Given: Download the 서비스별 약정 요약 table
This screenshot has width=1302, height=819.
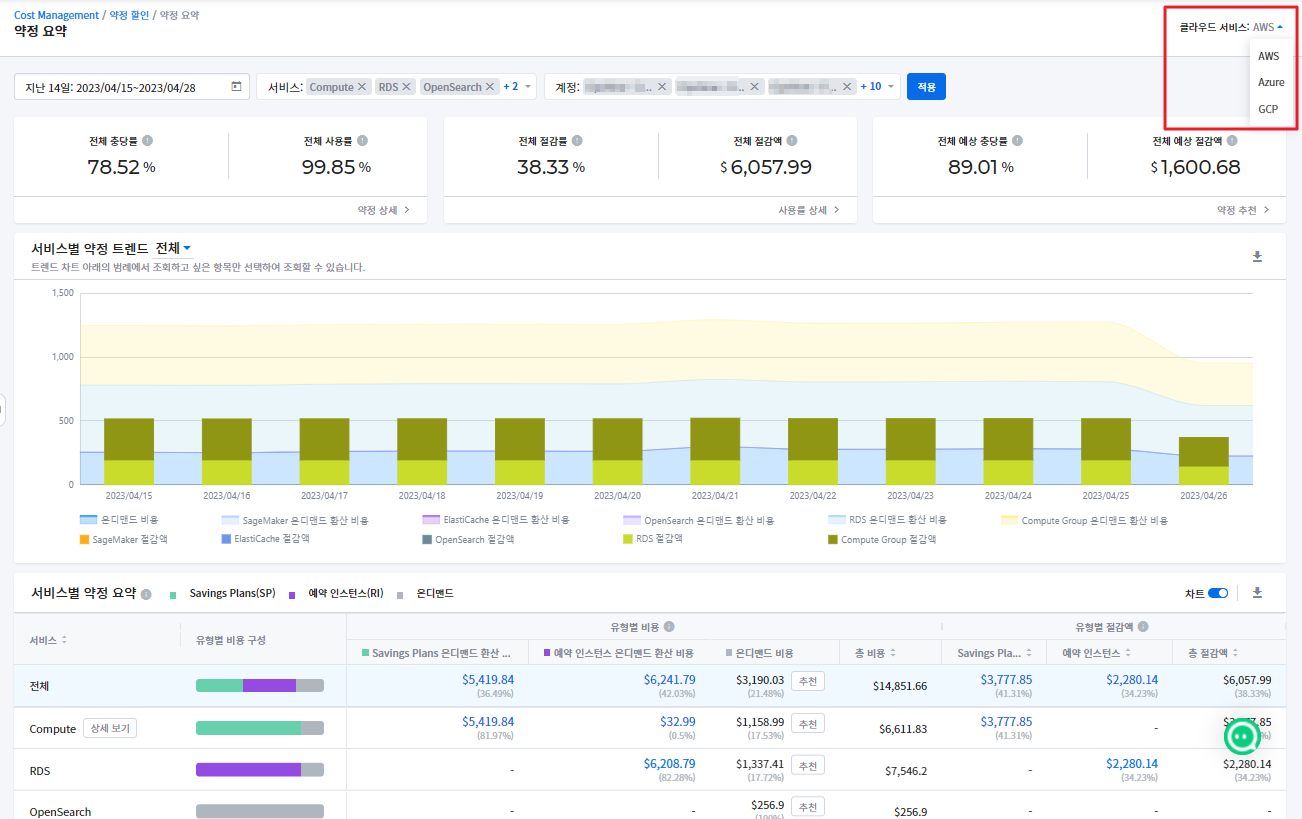Looking at the screenshot, I should (x=1257, y=593).
